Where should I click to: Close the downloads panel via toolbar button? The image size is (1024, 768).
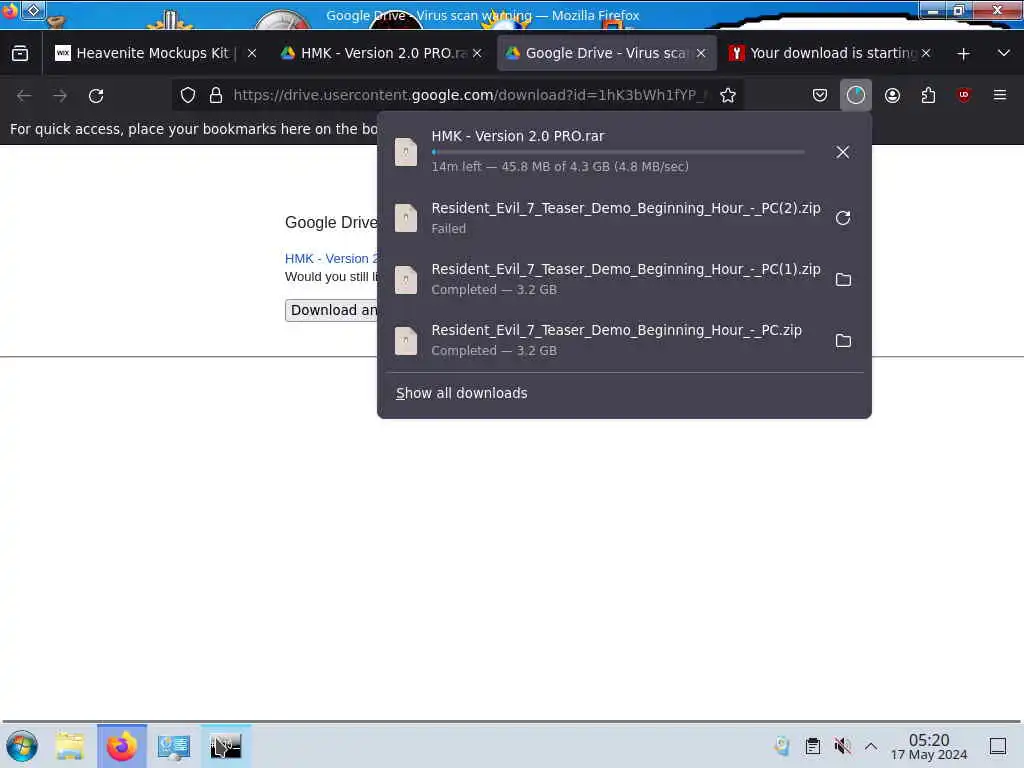[856, 95]
